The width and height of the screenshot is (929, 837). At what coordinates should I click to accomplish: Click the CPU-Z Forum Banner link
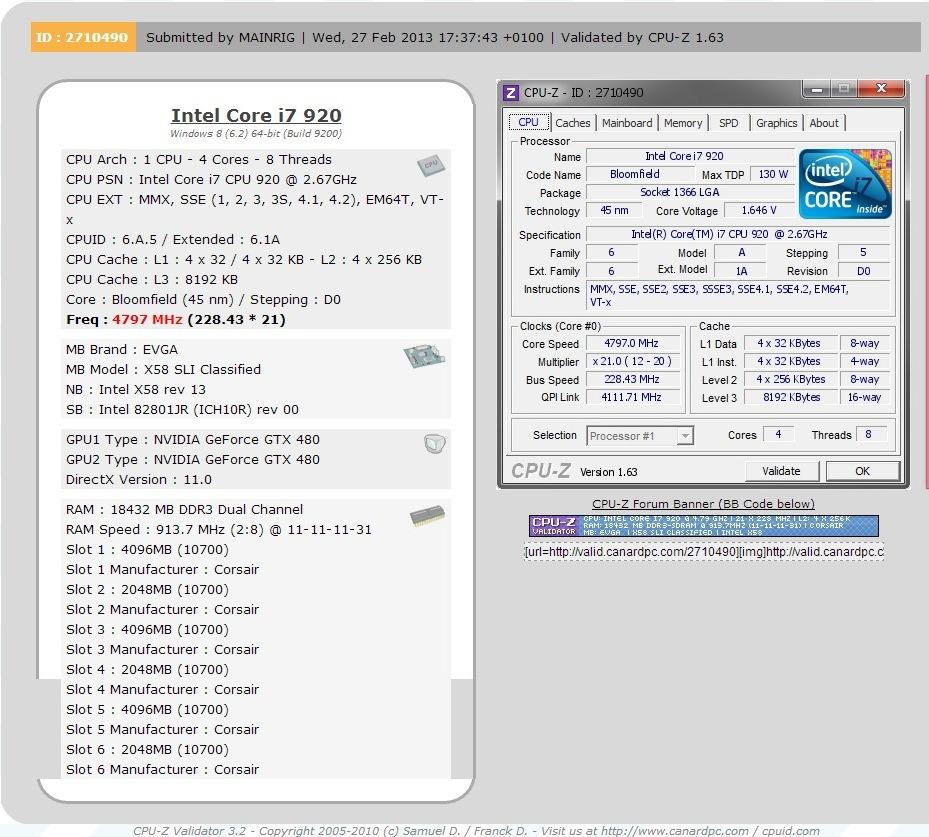703,504
